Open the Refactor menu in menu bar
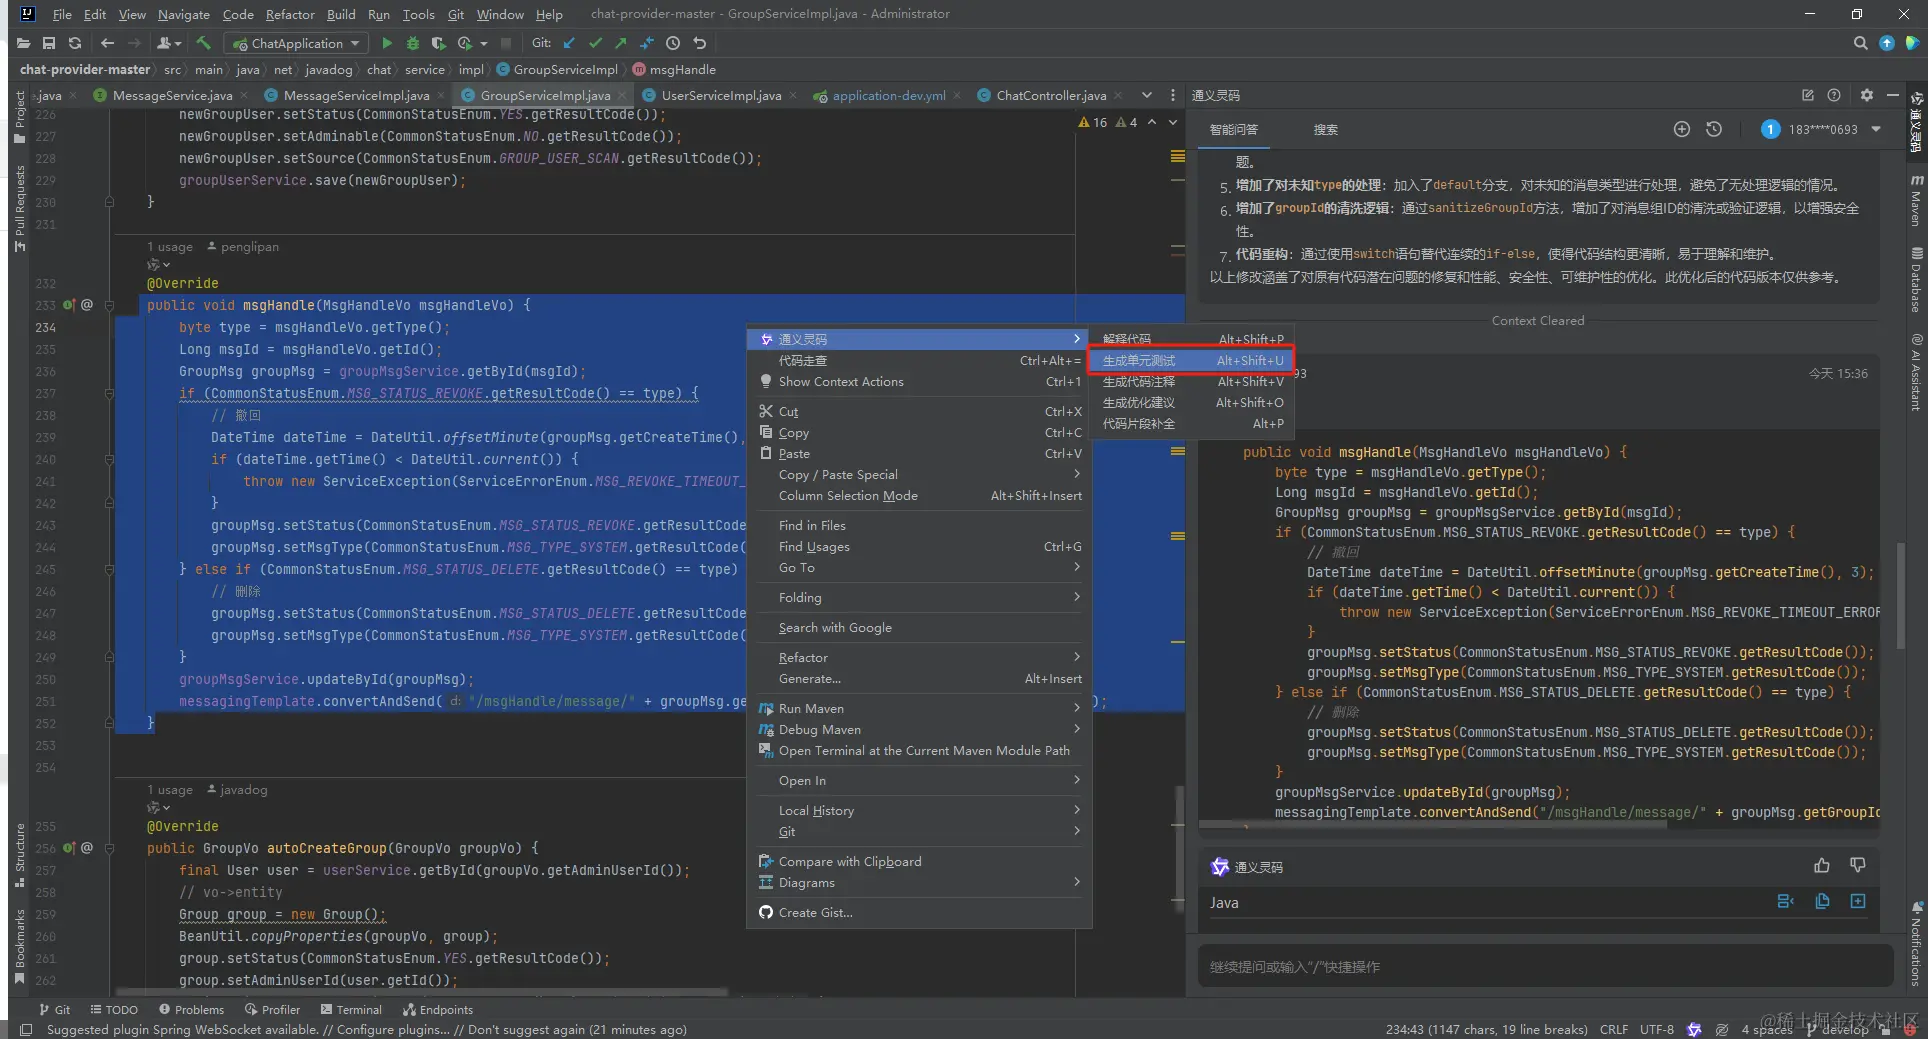This screenshot has height=1039, width=1928. coord(290,14)
